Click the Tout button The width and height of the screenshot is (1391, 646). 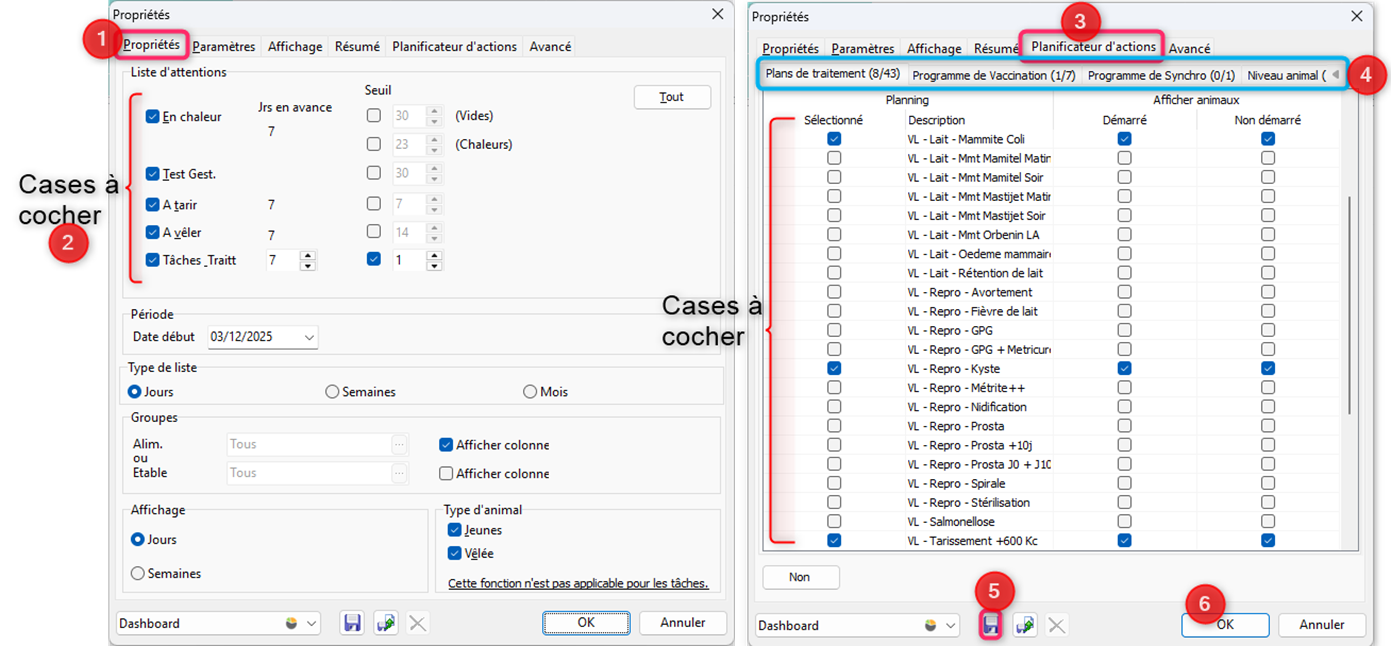coord(672,97)
